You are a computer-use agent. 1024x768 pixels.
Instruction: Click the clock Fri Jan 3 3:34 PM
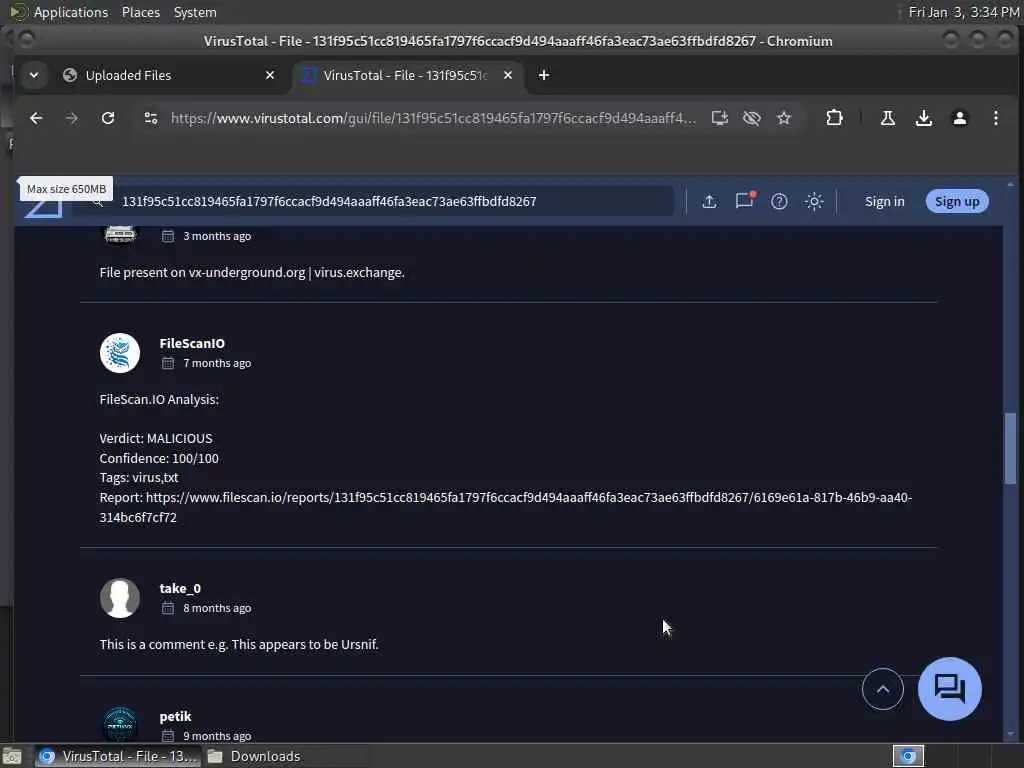[x=963, y=12]
